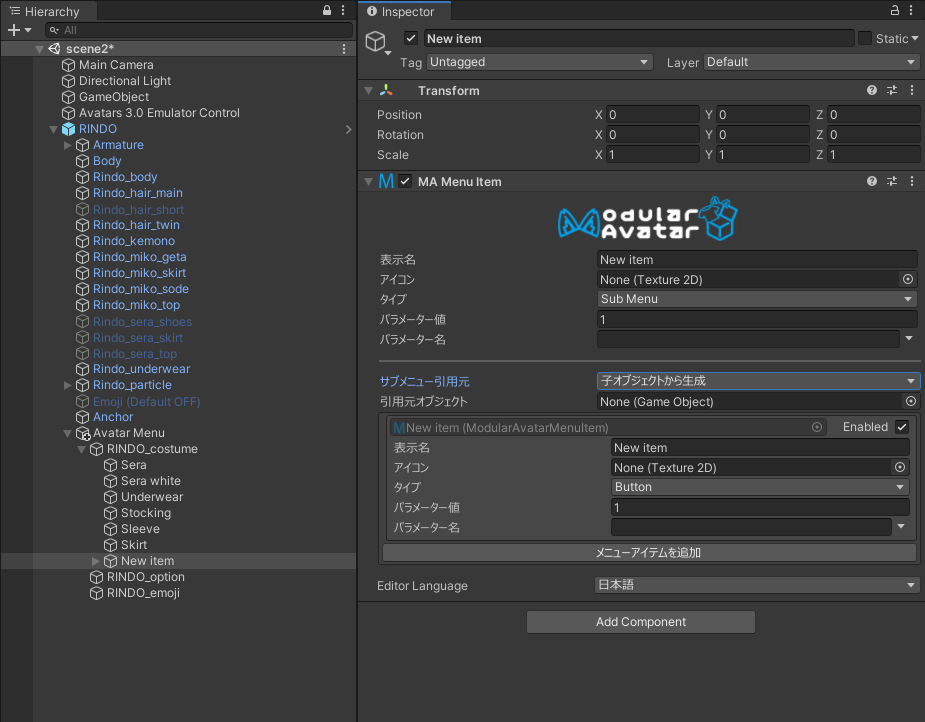This screenshot has height=722, width=925.
Task: Open the object picker for the nested New item reference
Action: point(817,427)
